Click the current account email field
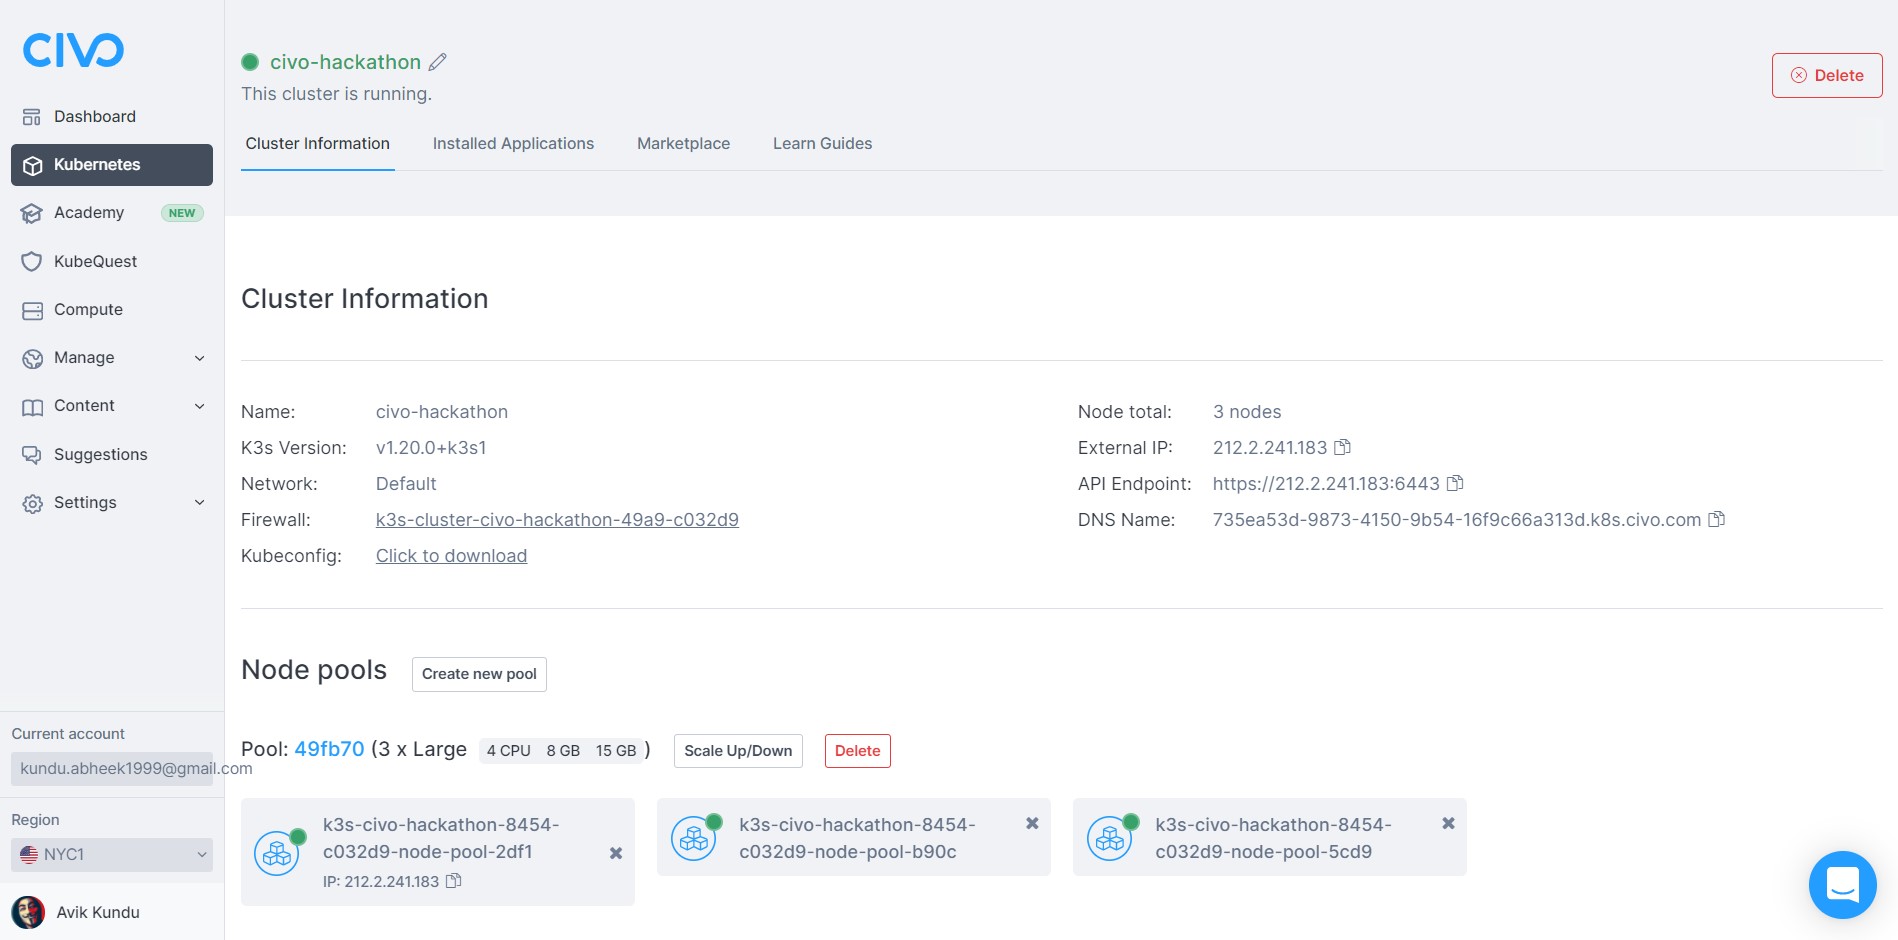This screenshot has width=1898, height=940. (112, 769)
